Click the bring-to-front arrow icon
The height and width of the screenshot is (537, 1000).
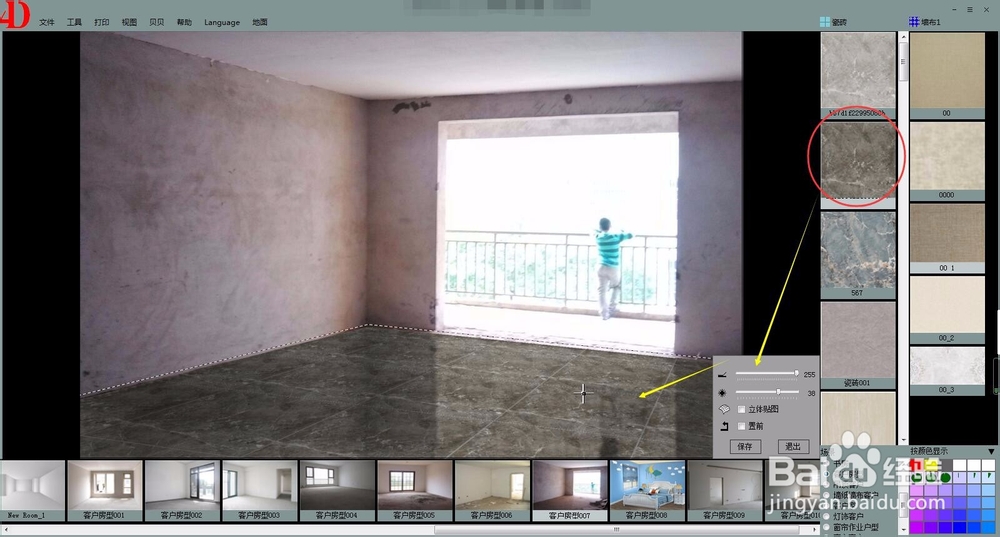tap(724, 426)
